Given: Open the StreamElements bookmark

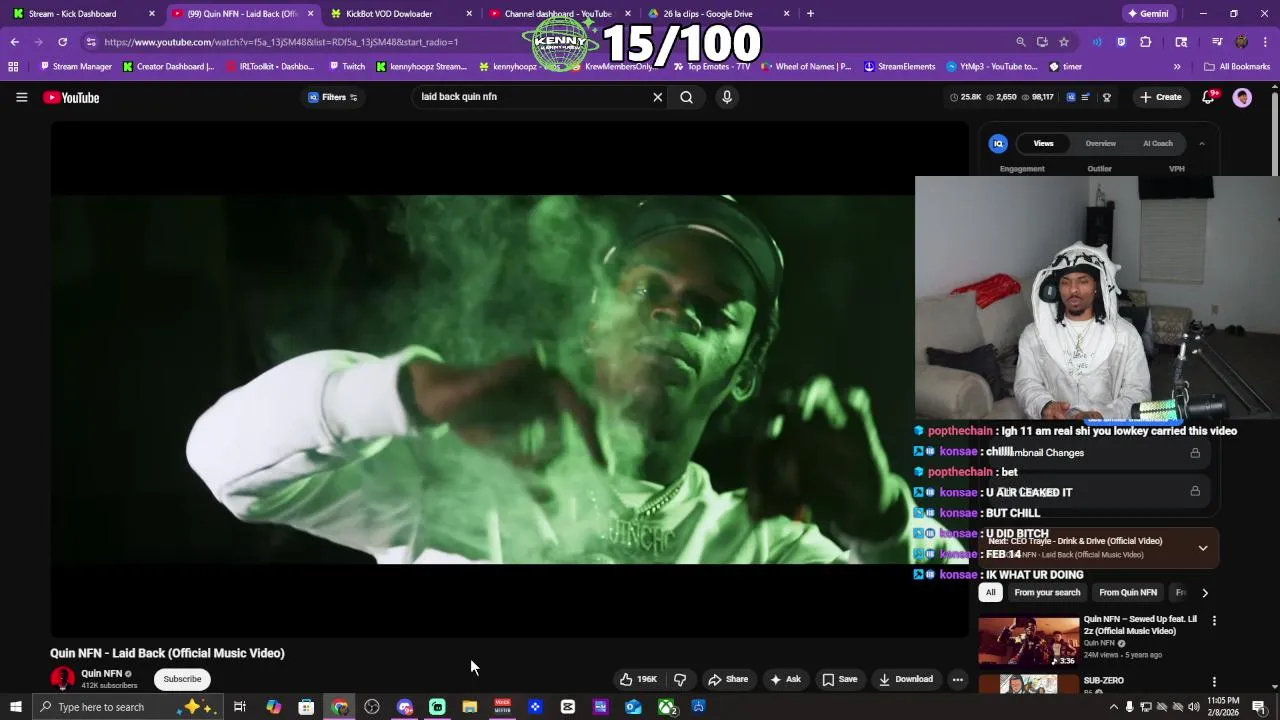Looking at the screenshot, I should point(899,67).
